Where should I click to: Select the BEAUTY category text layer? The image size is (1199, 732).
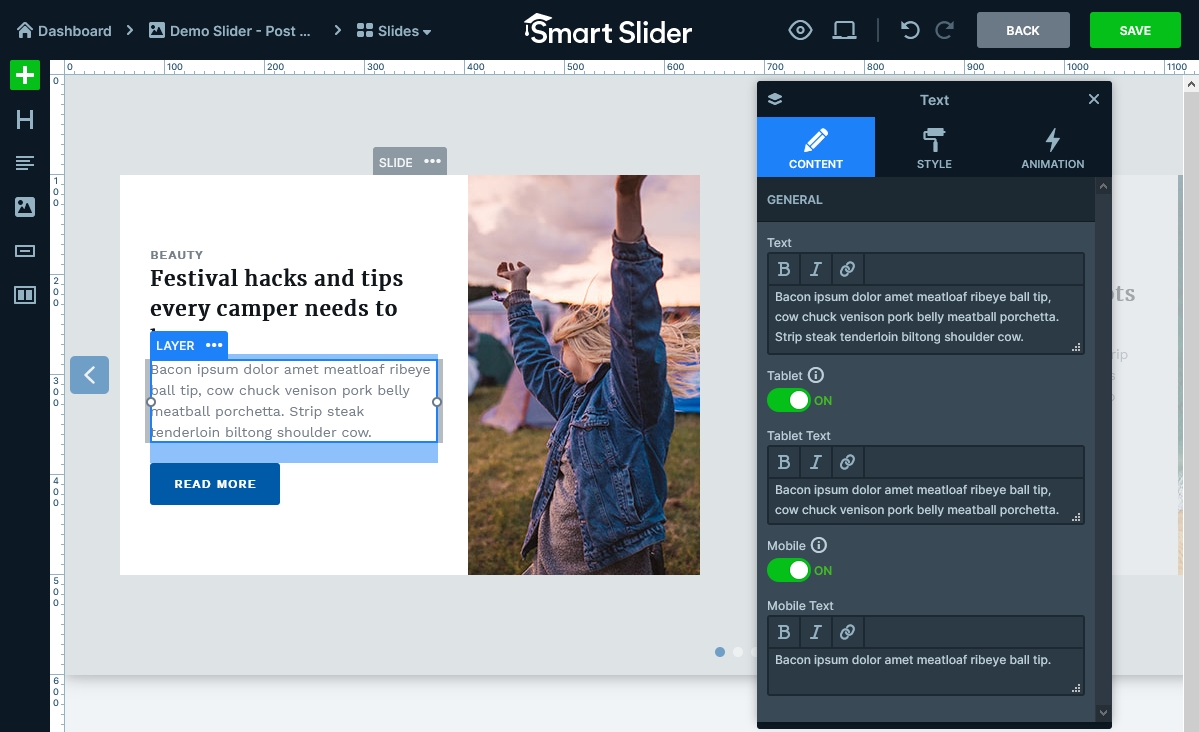[x=177, y=255]
